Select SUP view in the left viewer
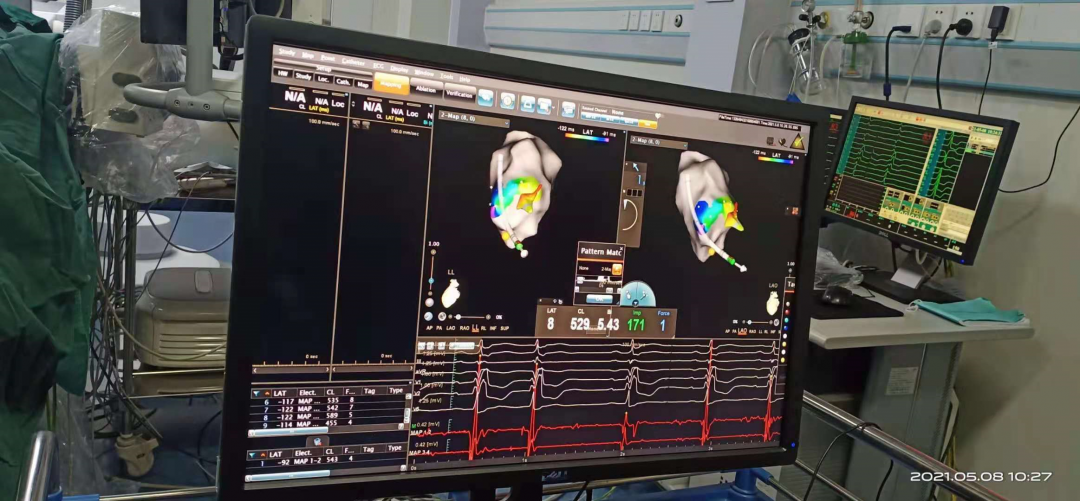Viewport: 1080px width, 501px height. tap(505, 328)
